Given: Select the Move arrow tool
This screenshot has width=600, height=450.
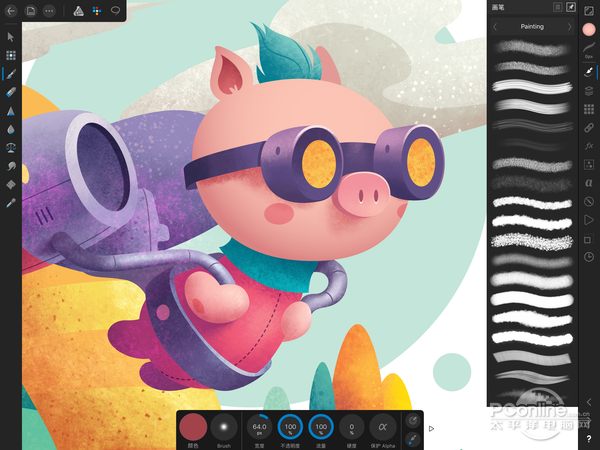Looking at the screenshot, I should tap(11, 37).
